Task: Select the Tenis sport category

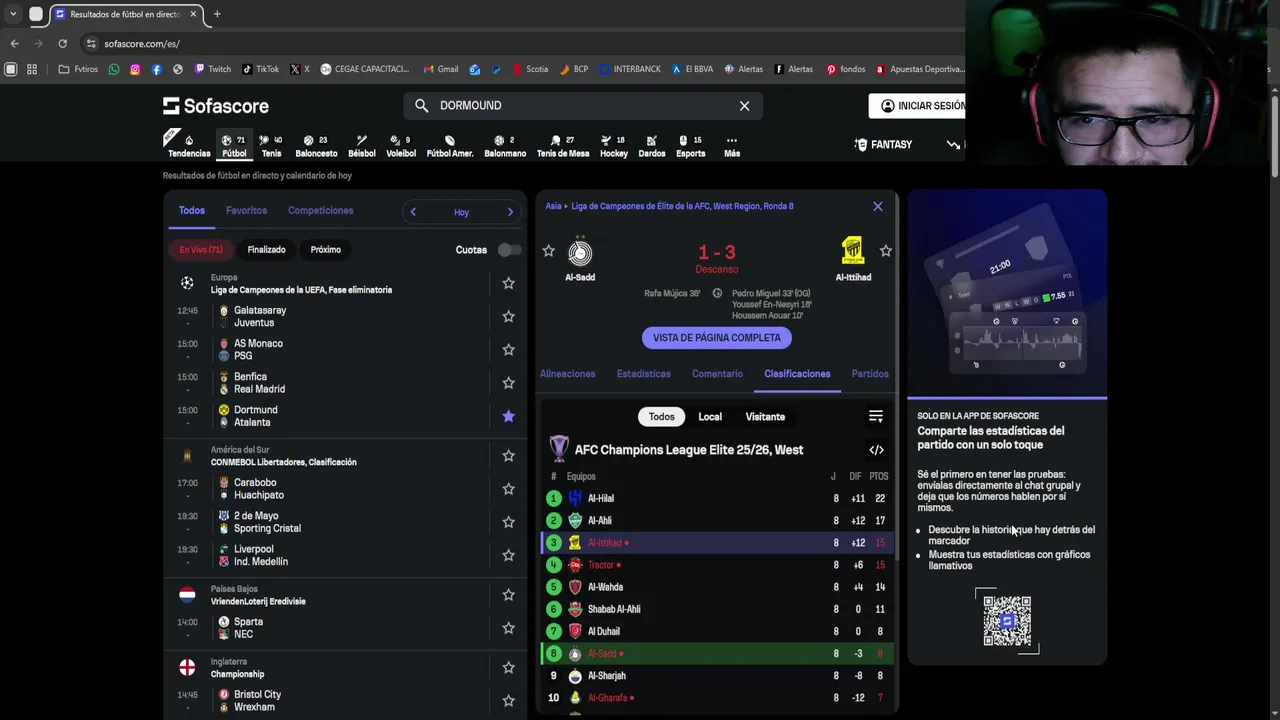Action: tap(271, 146)
